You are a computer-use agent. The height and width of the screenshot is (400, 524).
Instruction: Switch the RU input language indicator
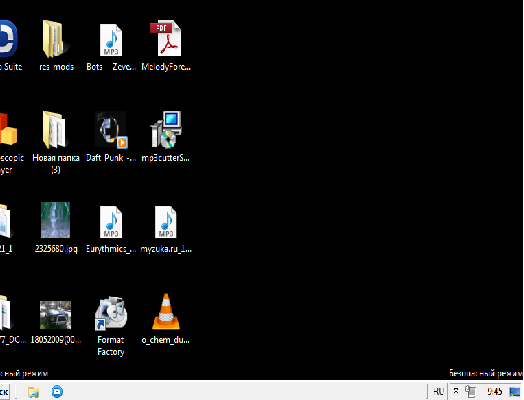pyautogui.click(x=438, y=391)
